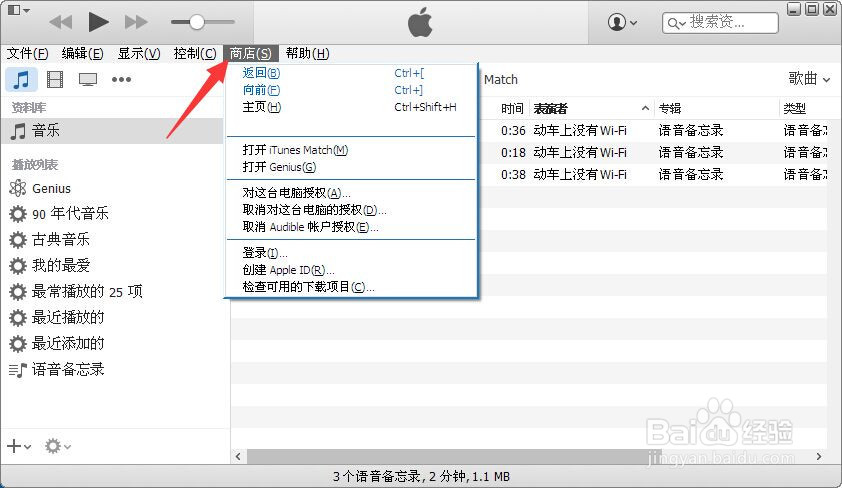Open the 编辑(E) menu
The height and width of the screenshot is (488, 842).
pos(83,53)
